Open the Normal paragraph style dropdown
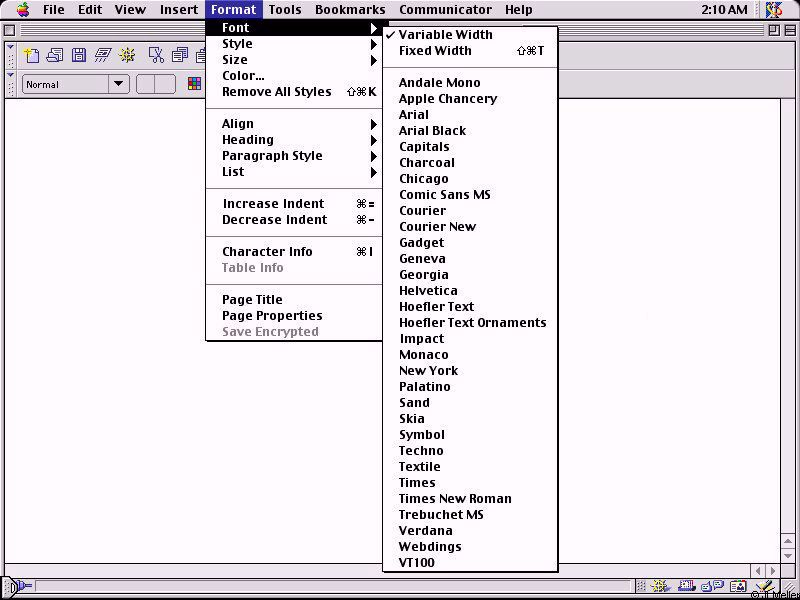Image resolution: width=800 pixels, height=600 pixels. (x=118, y=85)
